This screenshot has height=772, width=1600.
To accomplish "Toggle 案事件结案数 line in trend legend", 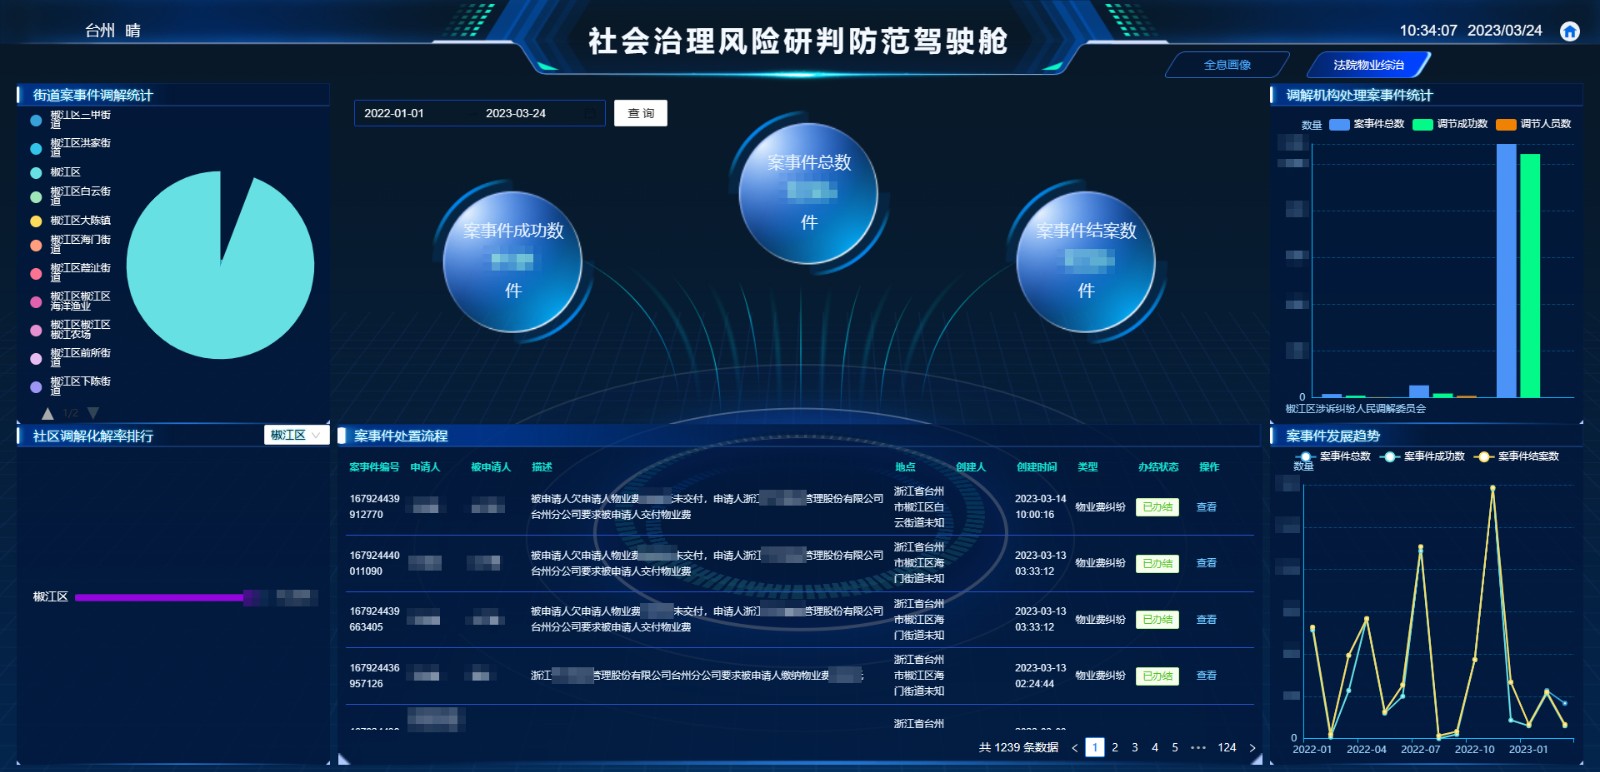I will (x=1517, y=457).
